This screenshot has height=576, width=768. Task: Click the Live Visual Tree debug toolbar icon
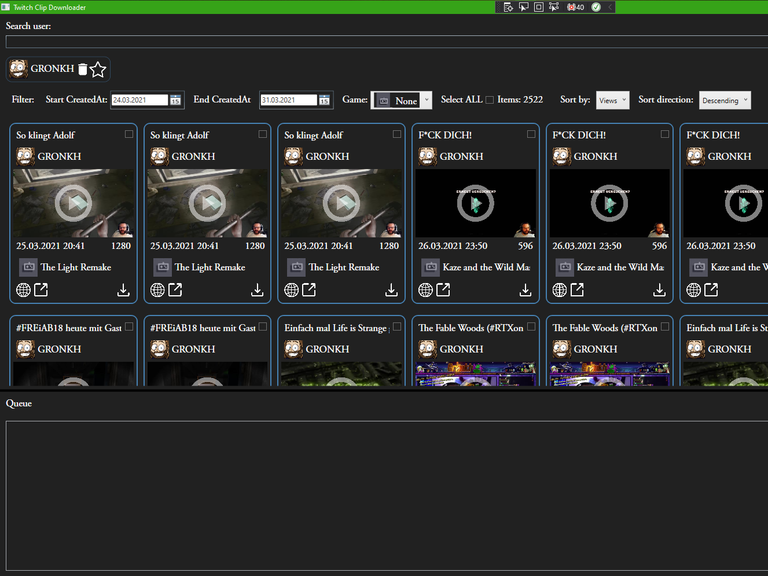click(x=508, y=7)
